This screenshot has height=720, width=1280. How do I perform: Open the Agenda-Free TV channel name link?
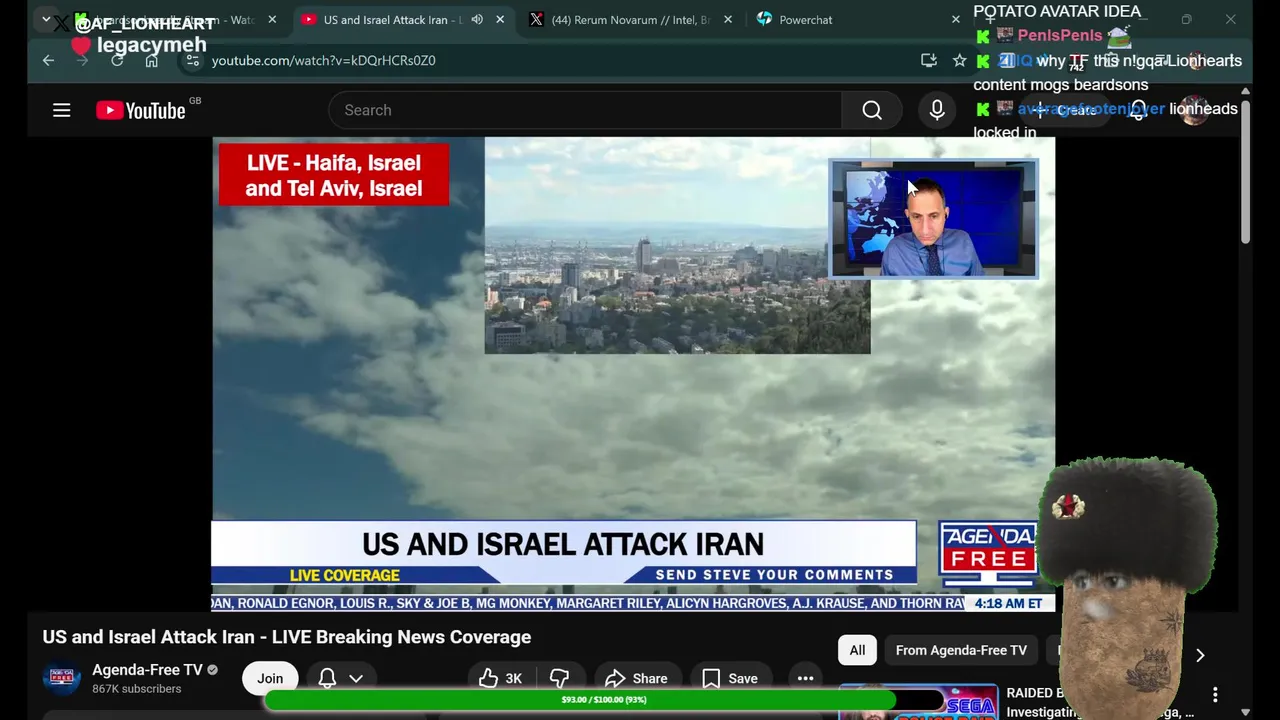147,670
